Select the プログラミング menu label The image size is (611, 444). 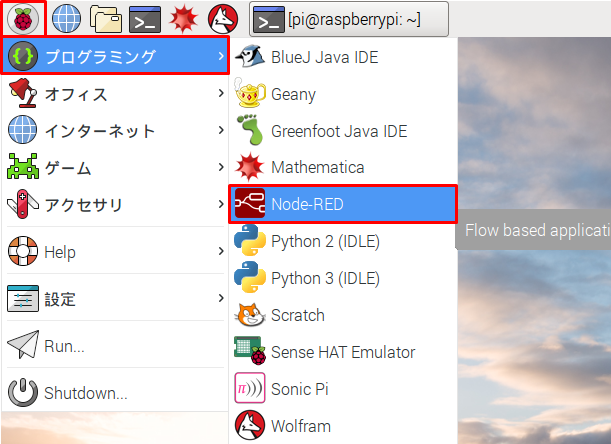[101, 57]
